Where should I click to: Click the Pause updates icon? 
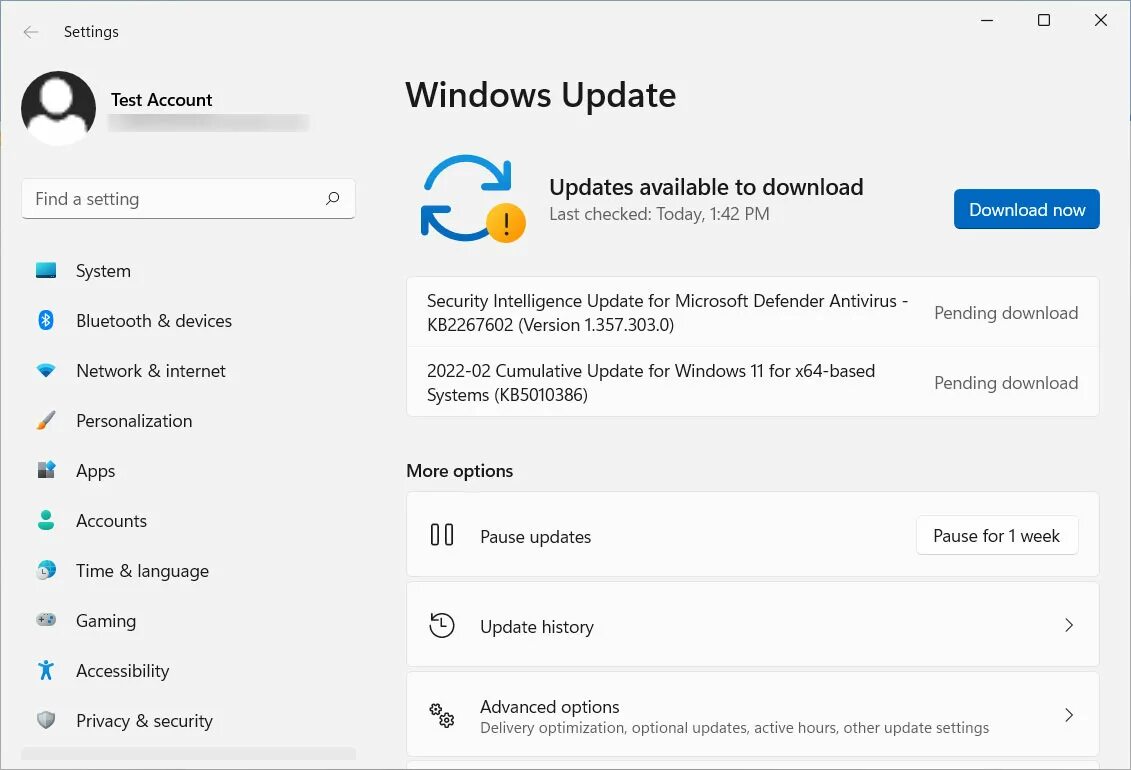point(441,535)
